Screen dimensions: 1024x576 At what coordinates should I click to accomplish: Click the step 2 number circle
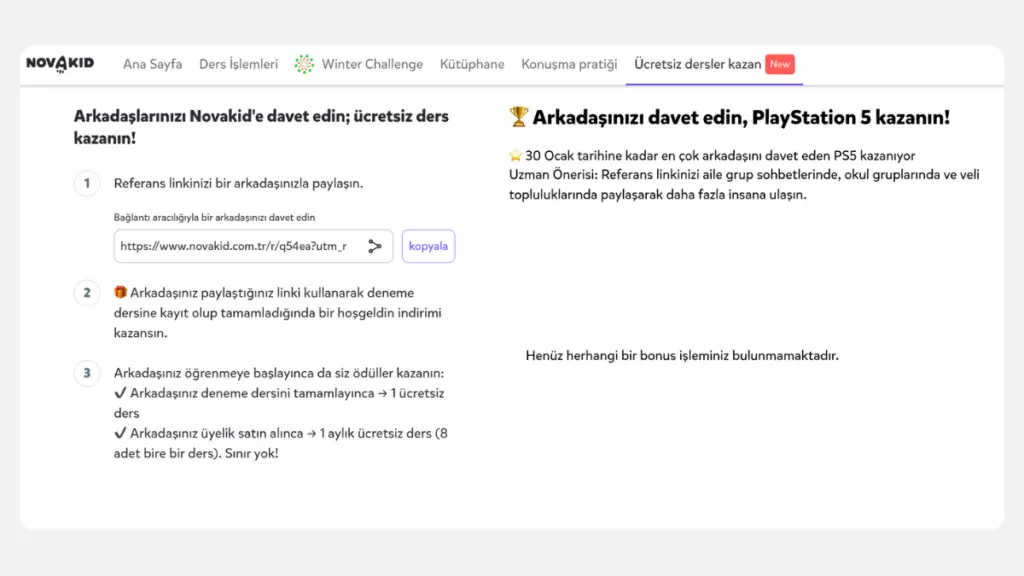point(87,293)
